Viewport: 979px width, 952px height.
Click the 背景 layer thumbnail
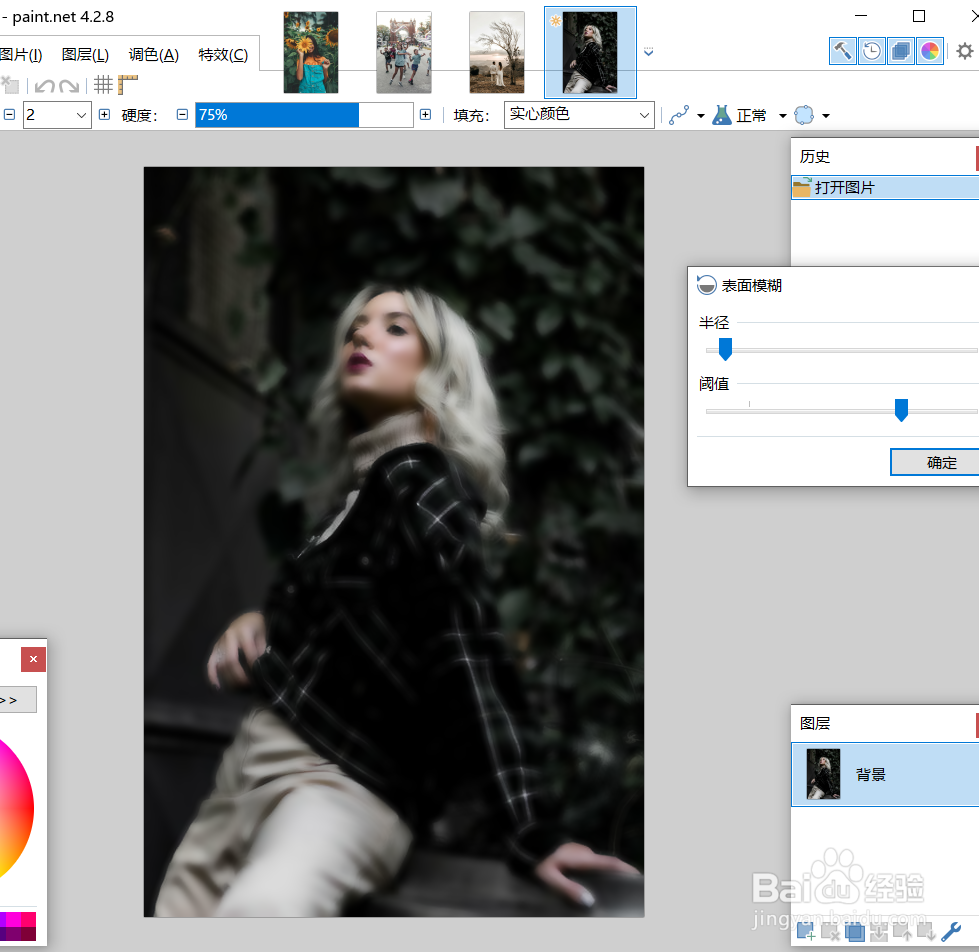point(823,774)
